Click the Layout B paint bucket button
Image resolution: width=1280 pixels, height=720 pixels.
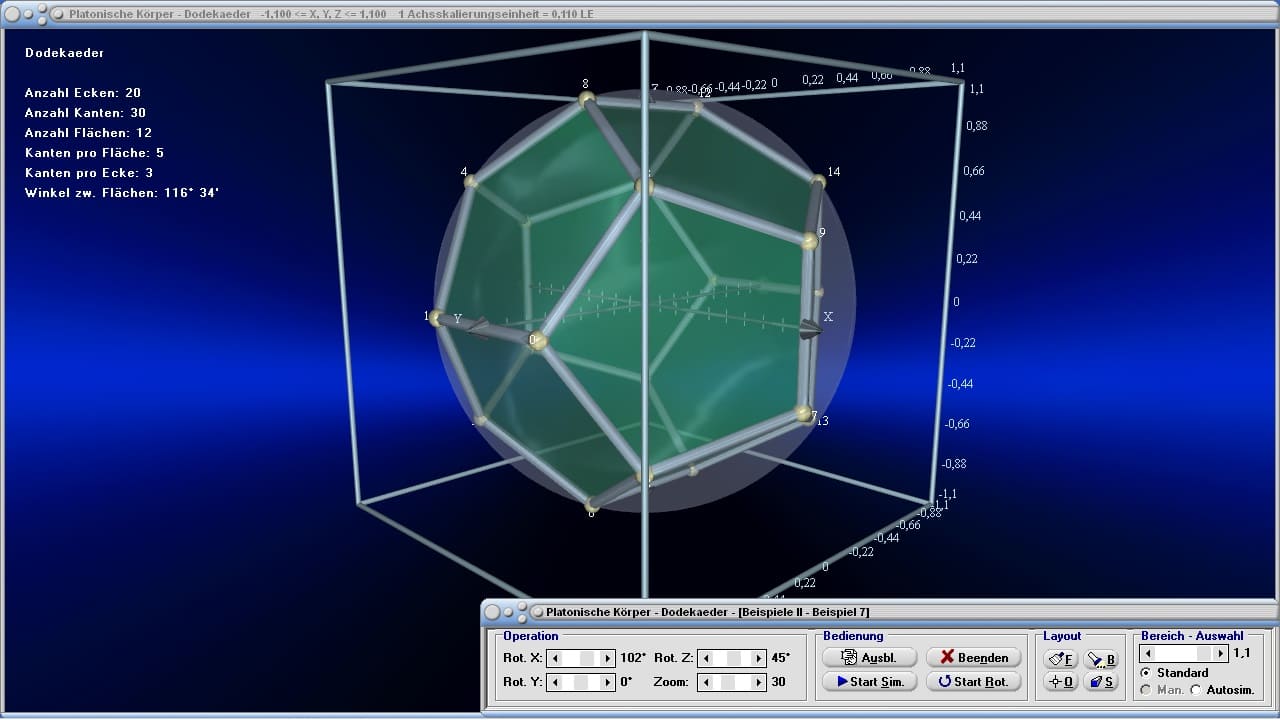click(x=1101, y=660)
